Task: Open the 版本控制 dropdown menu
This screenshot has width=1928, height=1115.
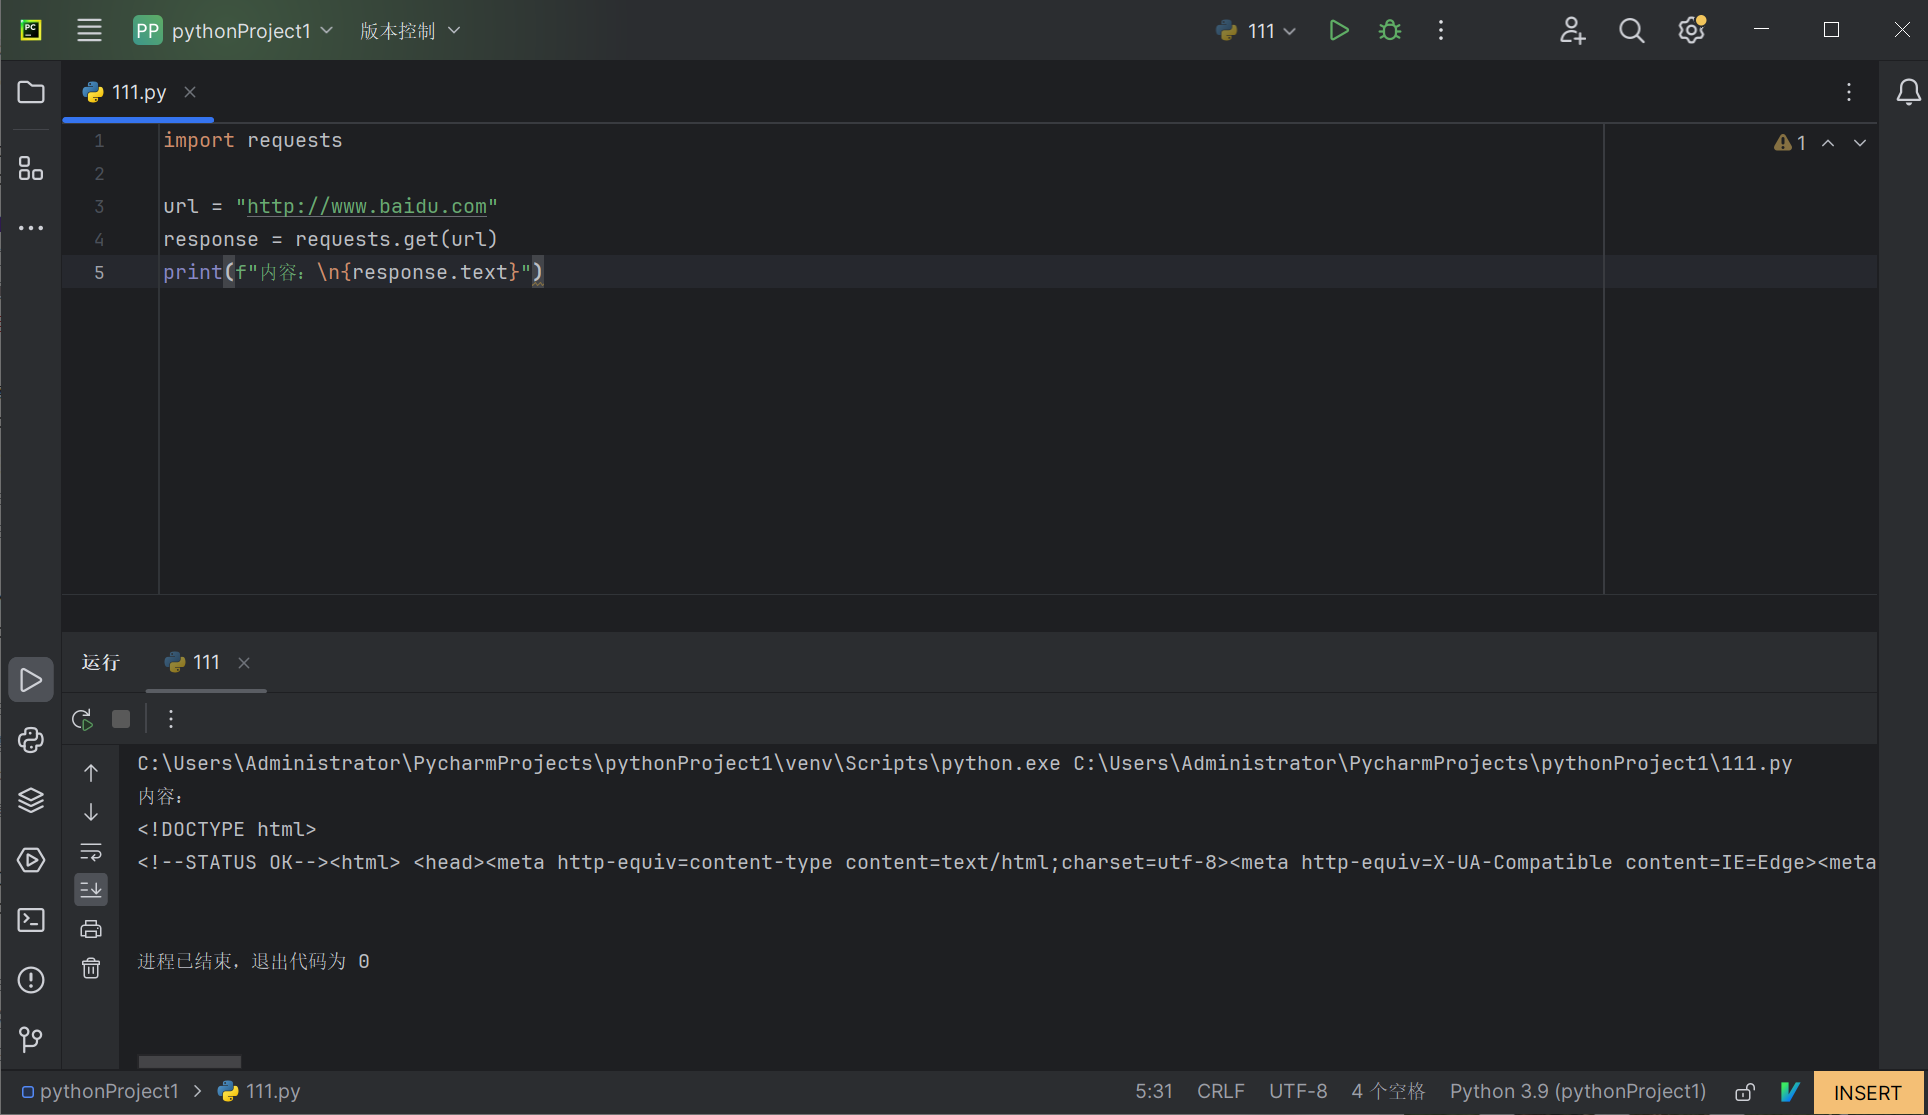Action: click(410, 31)
